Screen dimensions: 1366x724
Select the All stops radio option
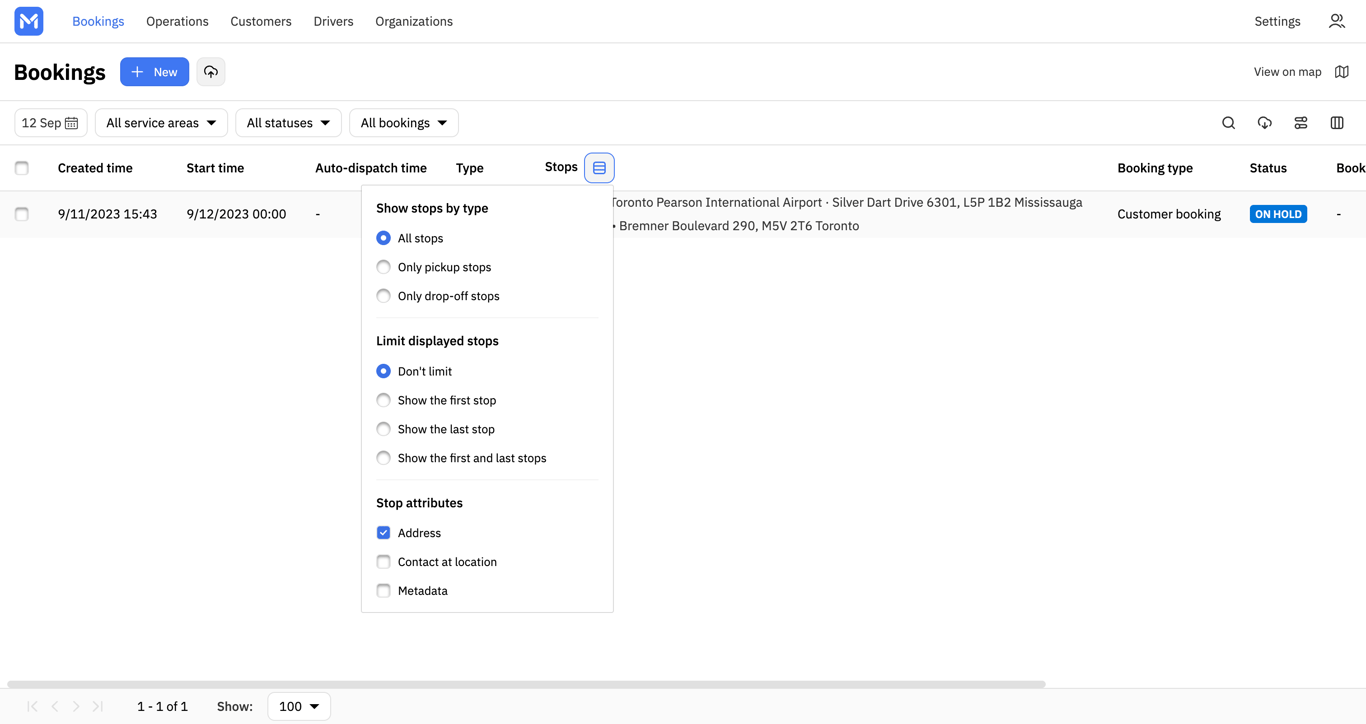coord(383,238)
